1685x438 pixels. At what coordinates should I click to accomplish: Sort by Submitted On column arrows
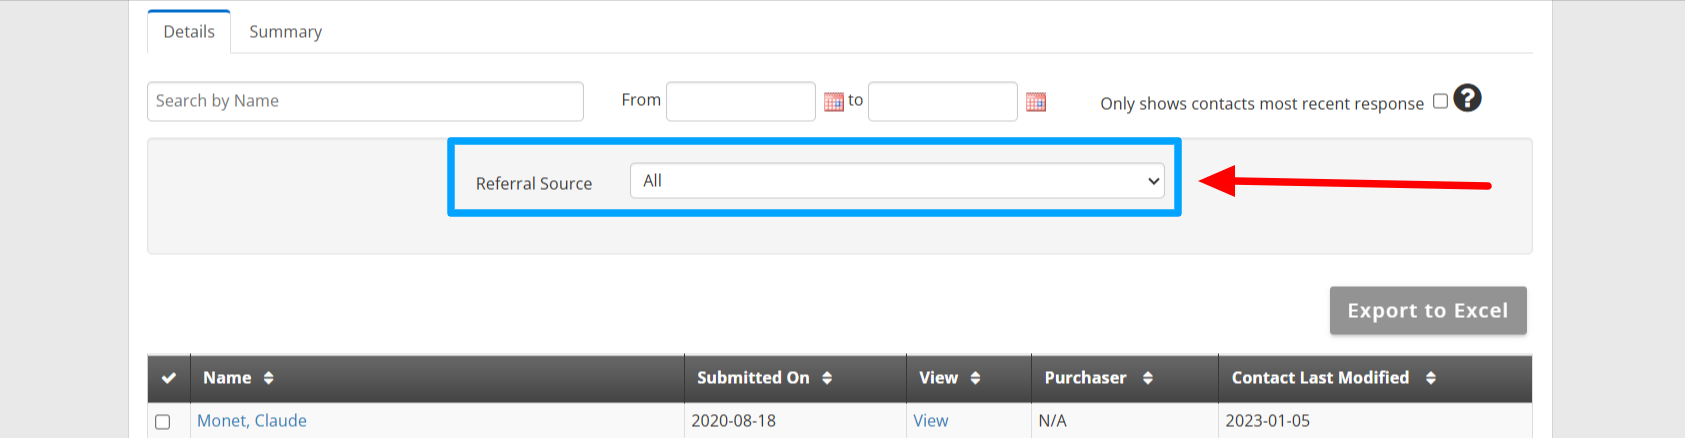(x=827, y=378)
